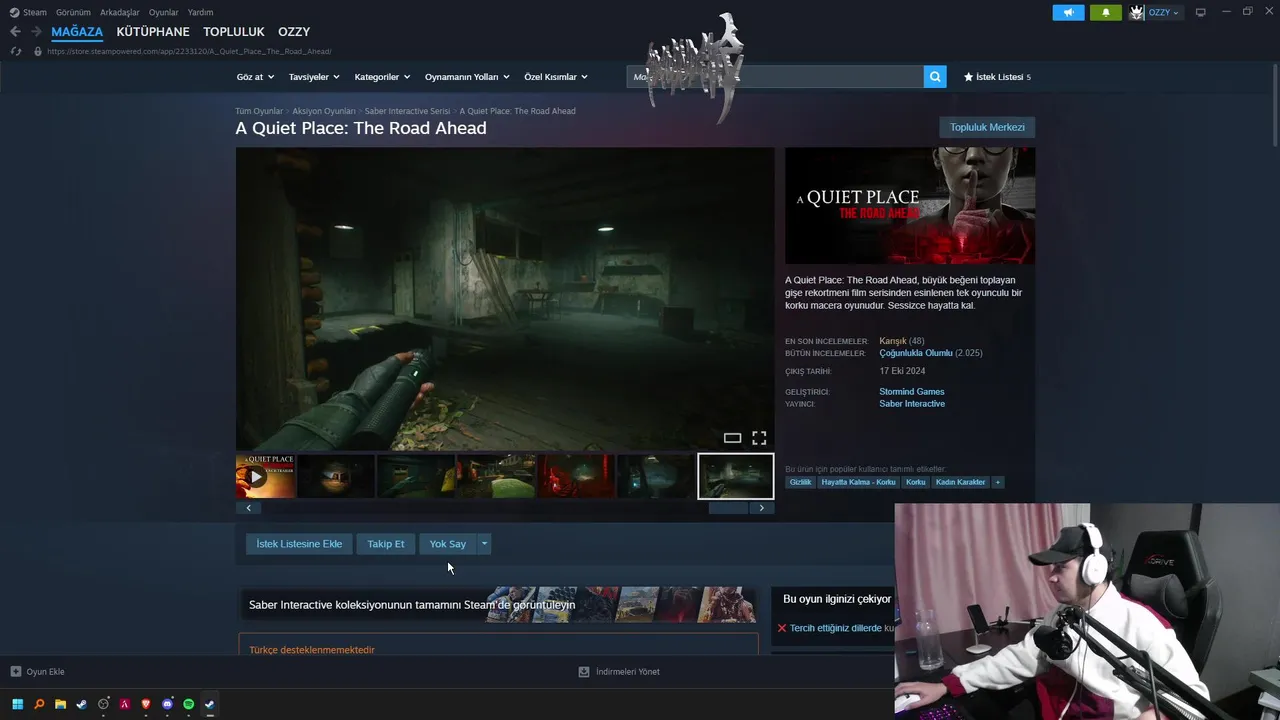Add another tag with the plus button
Screen dimensions: 1280x720
997,482
